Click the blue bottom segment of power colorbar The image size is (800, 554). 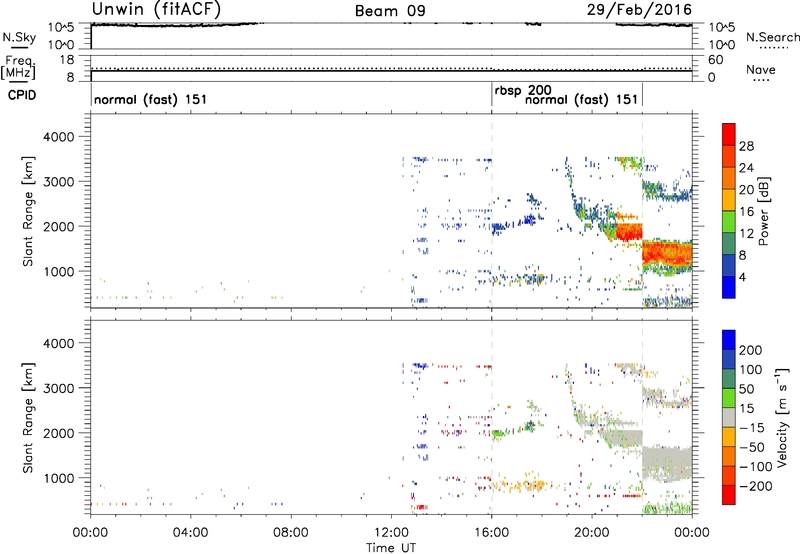(729, 287)
